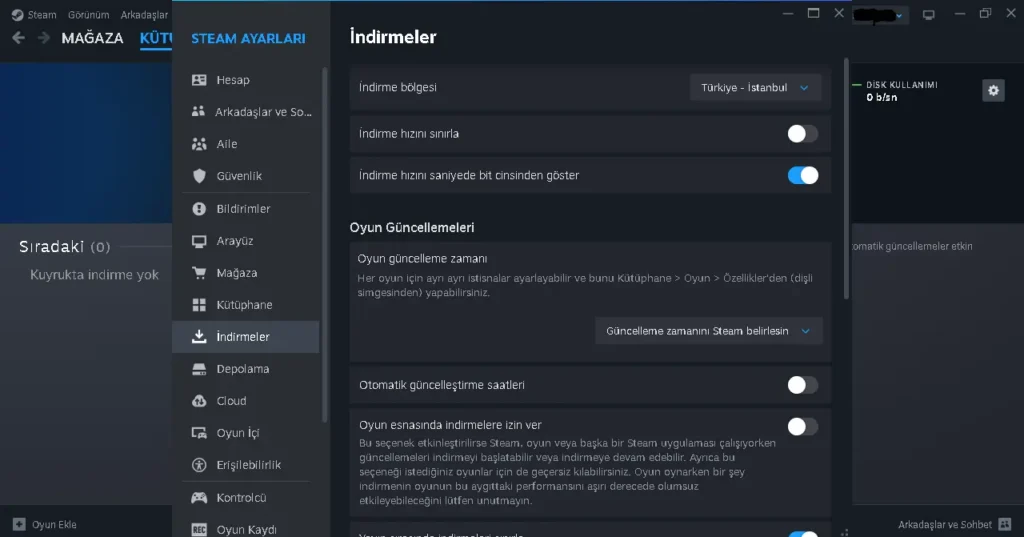Open the account name dropdown

[x=880, y=15]
